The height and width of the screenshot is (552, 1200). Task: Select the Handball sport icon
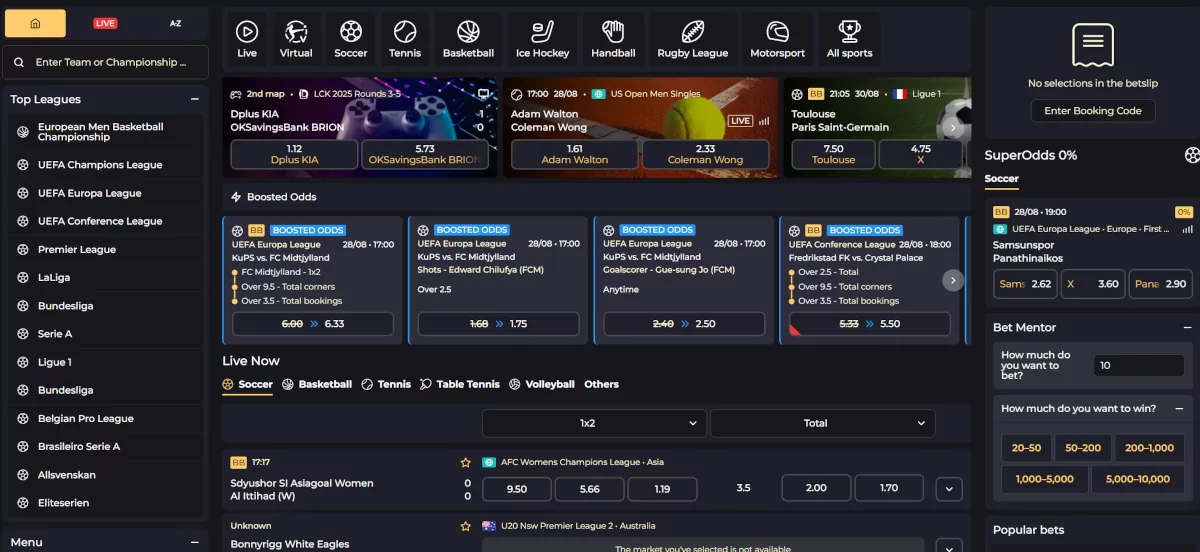coord(613,39)
